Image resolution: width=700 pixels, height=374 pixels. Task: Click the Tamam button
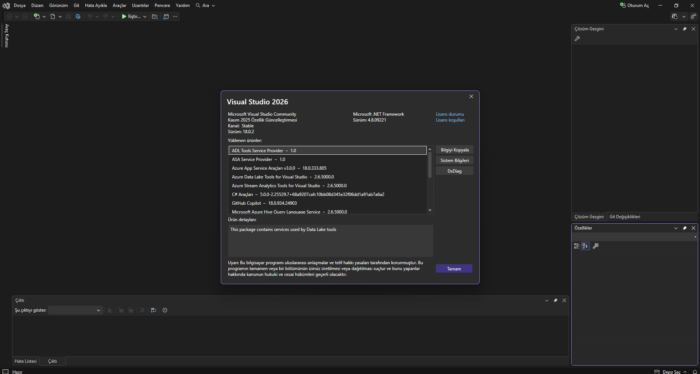[x=454, y=269]
